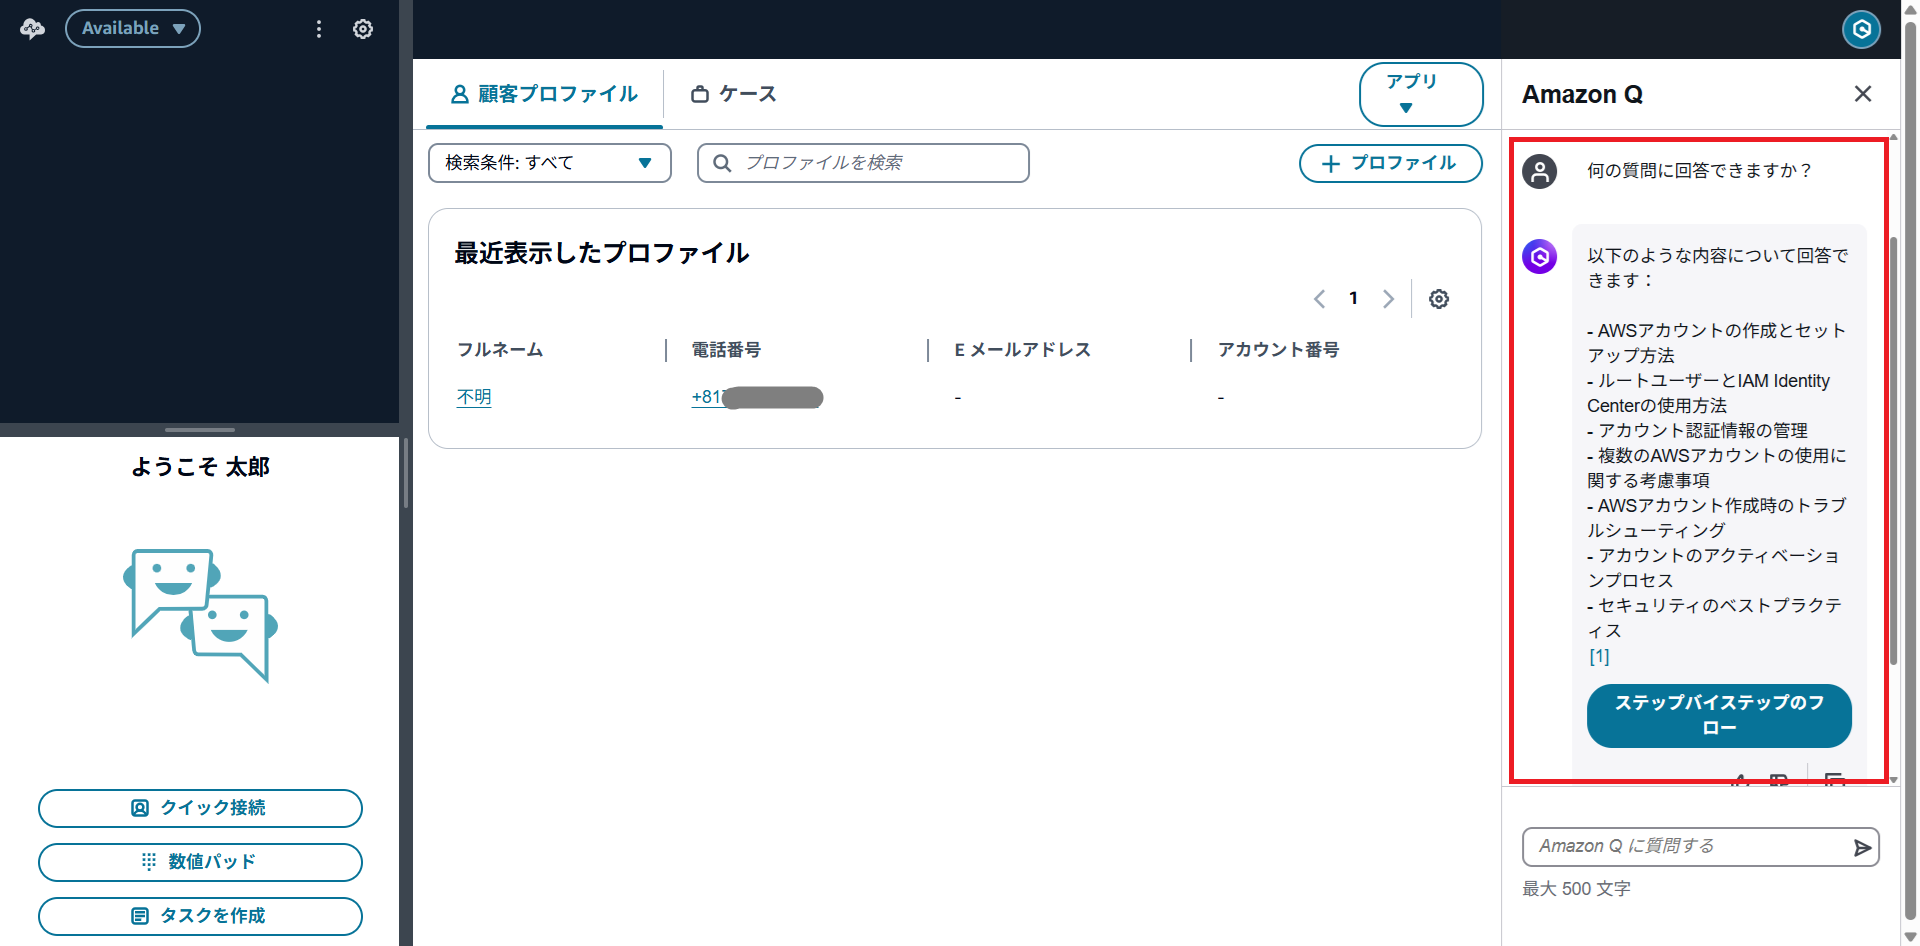Image resolution: width=1920 pixels, height=946 pixels.
Task: Open the 不明 profile link
Action: coord(474,397)
